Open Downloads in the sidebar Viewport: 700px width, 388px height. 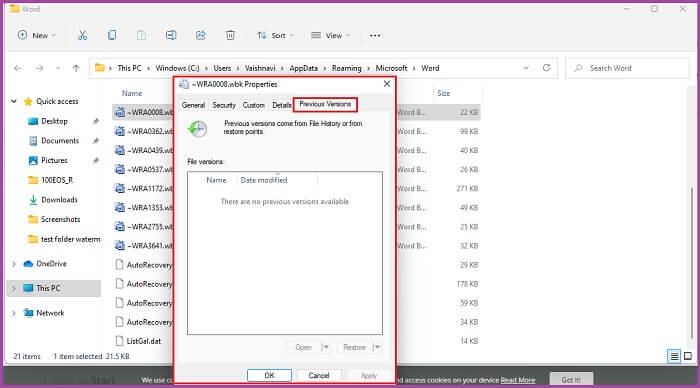59,200
